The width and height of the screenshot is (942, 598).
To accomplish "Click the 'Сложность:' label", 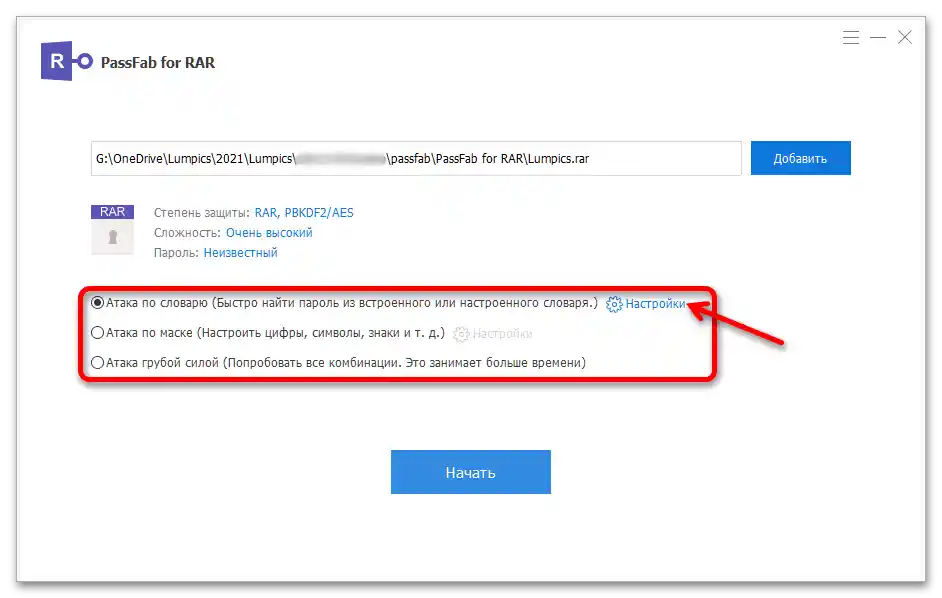I will click(187, 233).
